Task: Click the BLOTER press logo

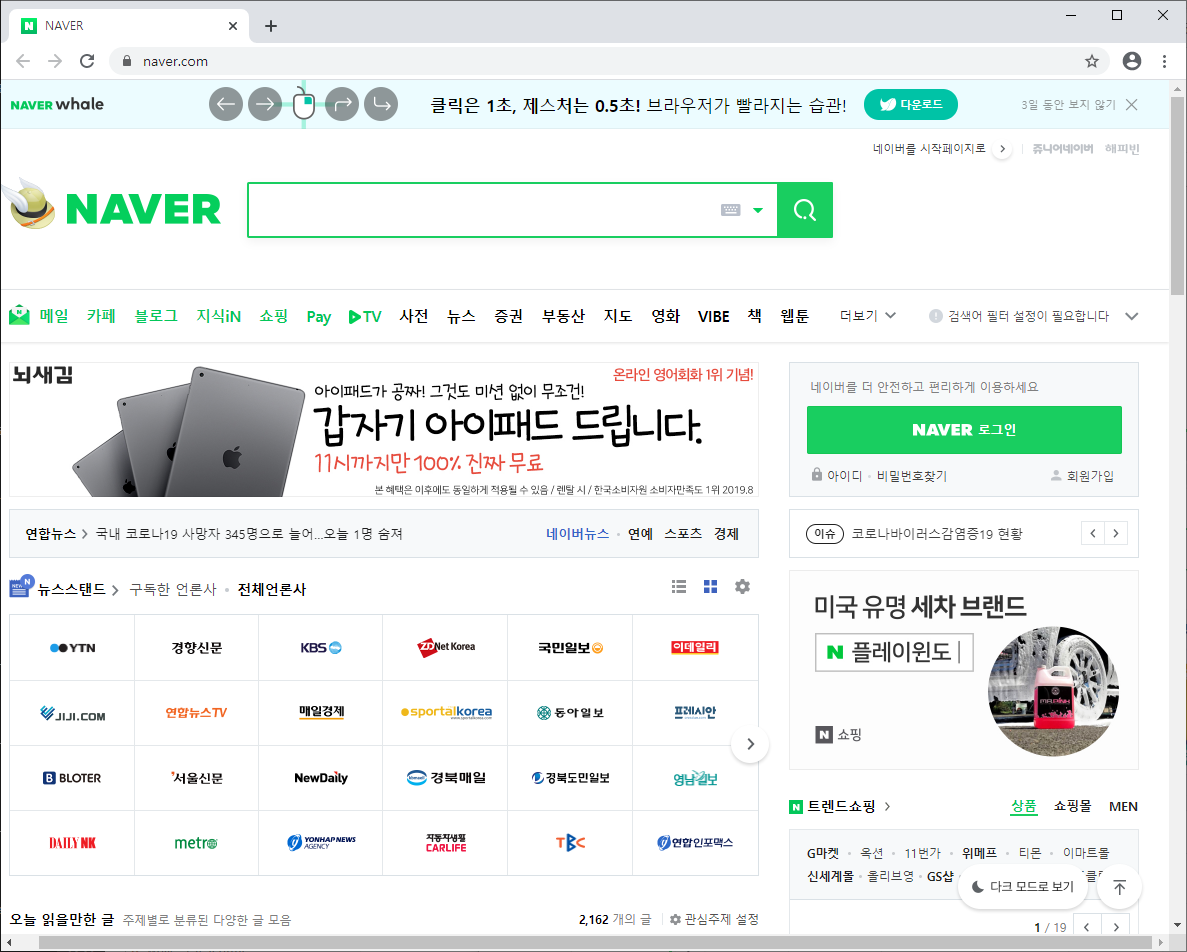Action: click(73, 778)
